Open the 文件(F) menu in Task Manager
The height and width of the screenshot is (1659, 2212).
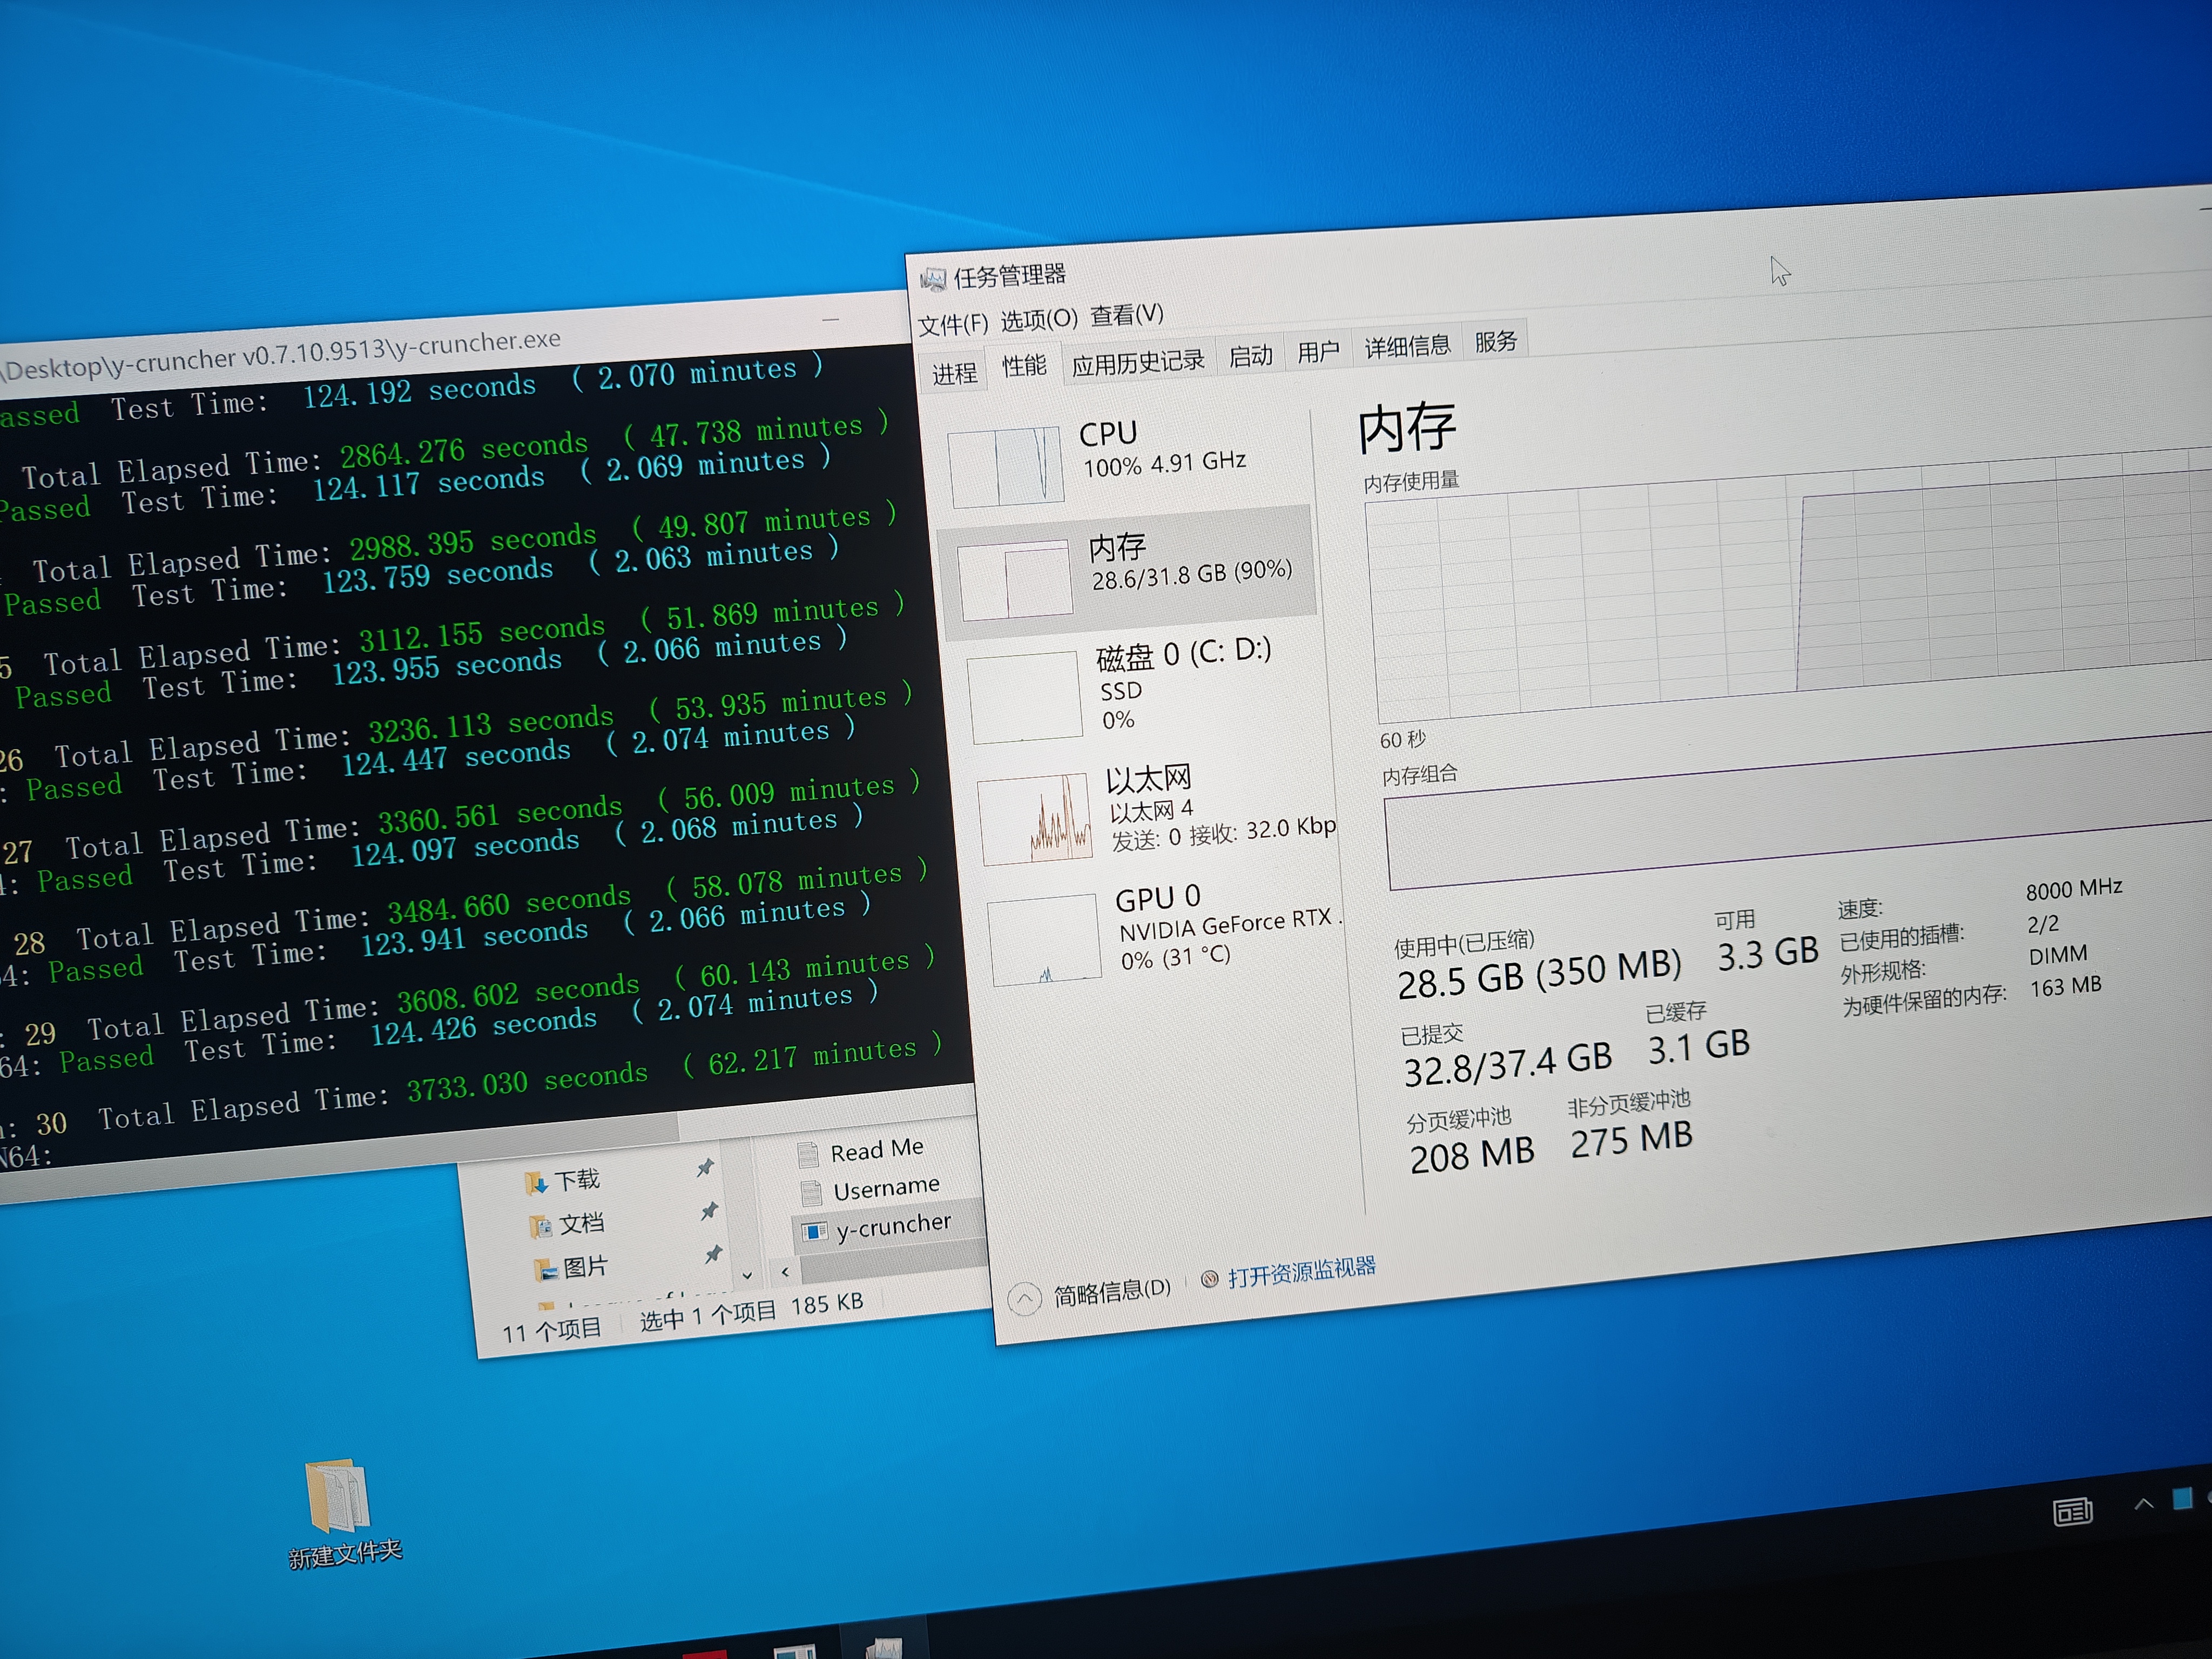[x=953, y=324]
